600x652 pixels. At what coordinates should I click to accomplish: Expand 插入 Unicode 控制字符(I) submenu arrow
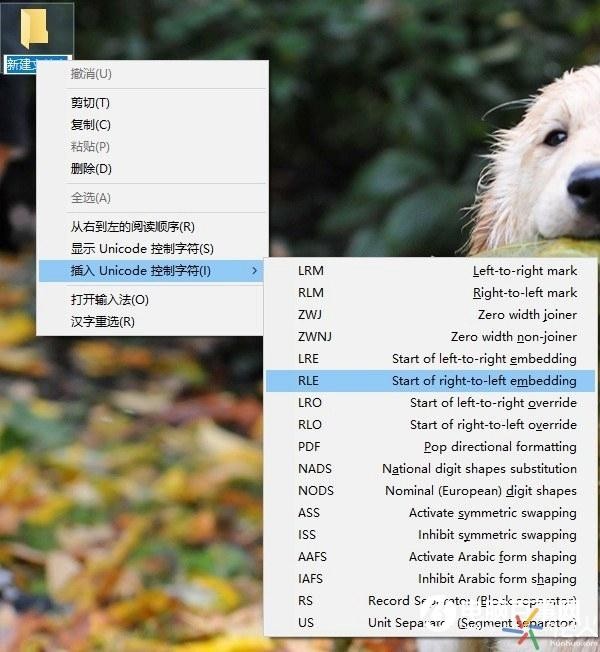254,271
